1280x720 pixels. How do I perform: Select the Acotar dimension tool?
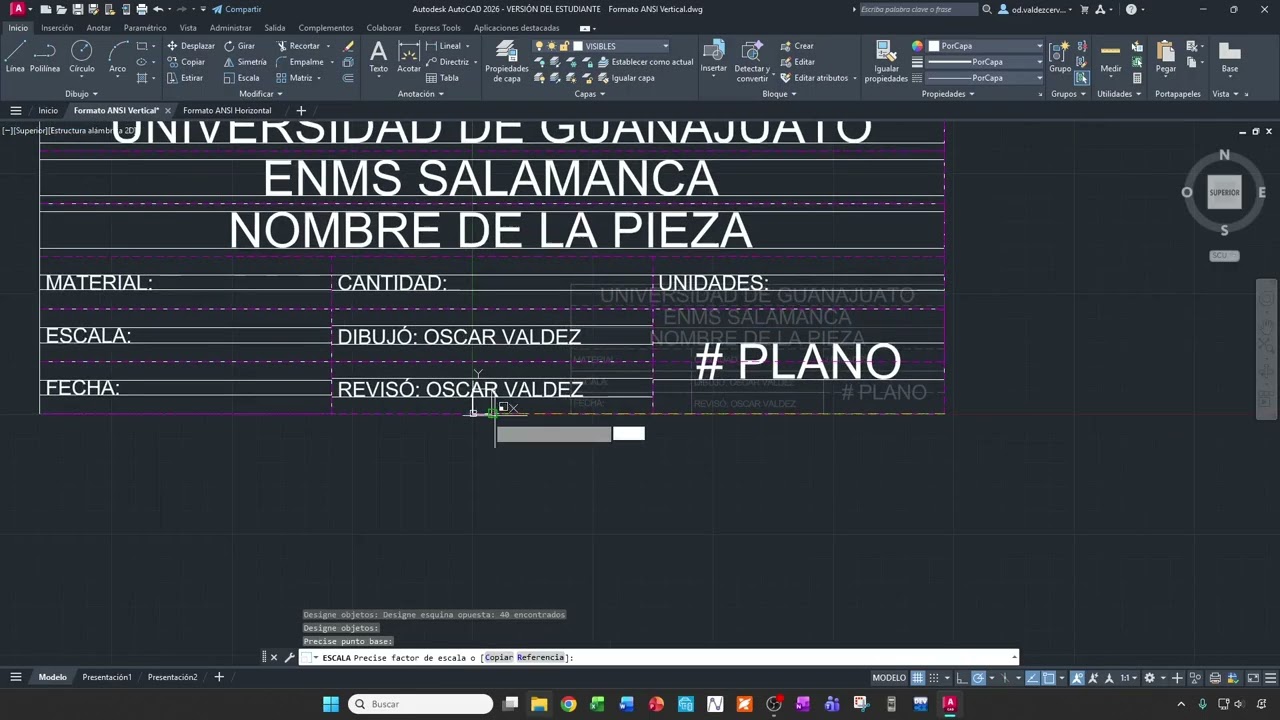[x=409, y=57]
